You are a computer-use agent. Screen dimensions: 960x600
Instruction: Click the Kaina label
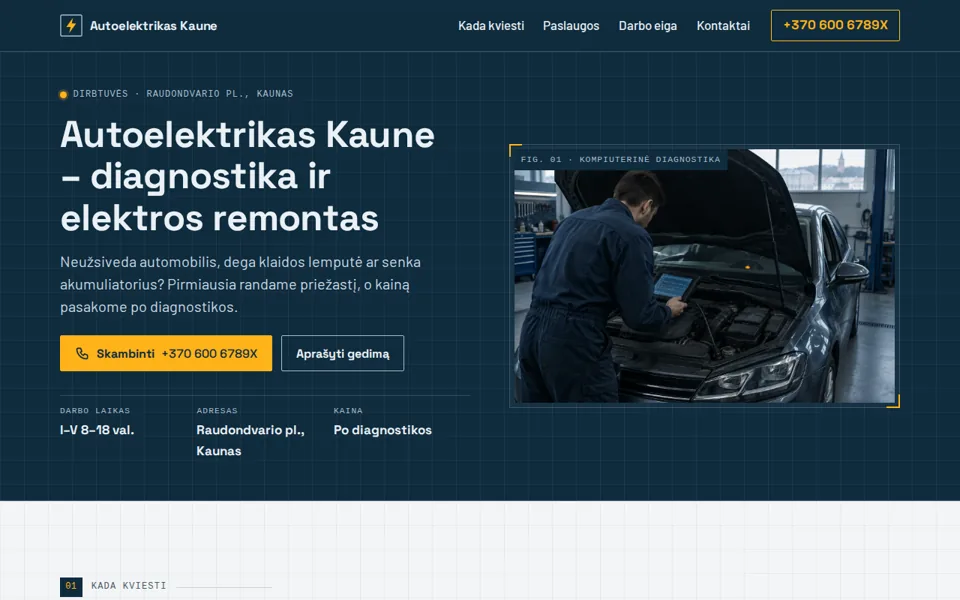tap(348, 411)
